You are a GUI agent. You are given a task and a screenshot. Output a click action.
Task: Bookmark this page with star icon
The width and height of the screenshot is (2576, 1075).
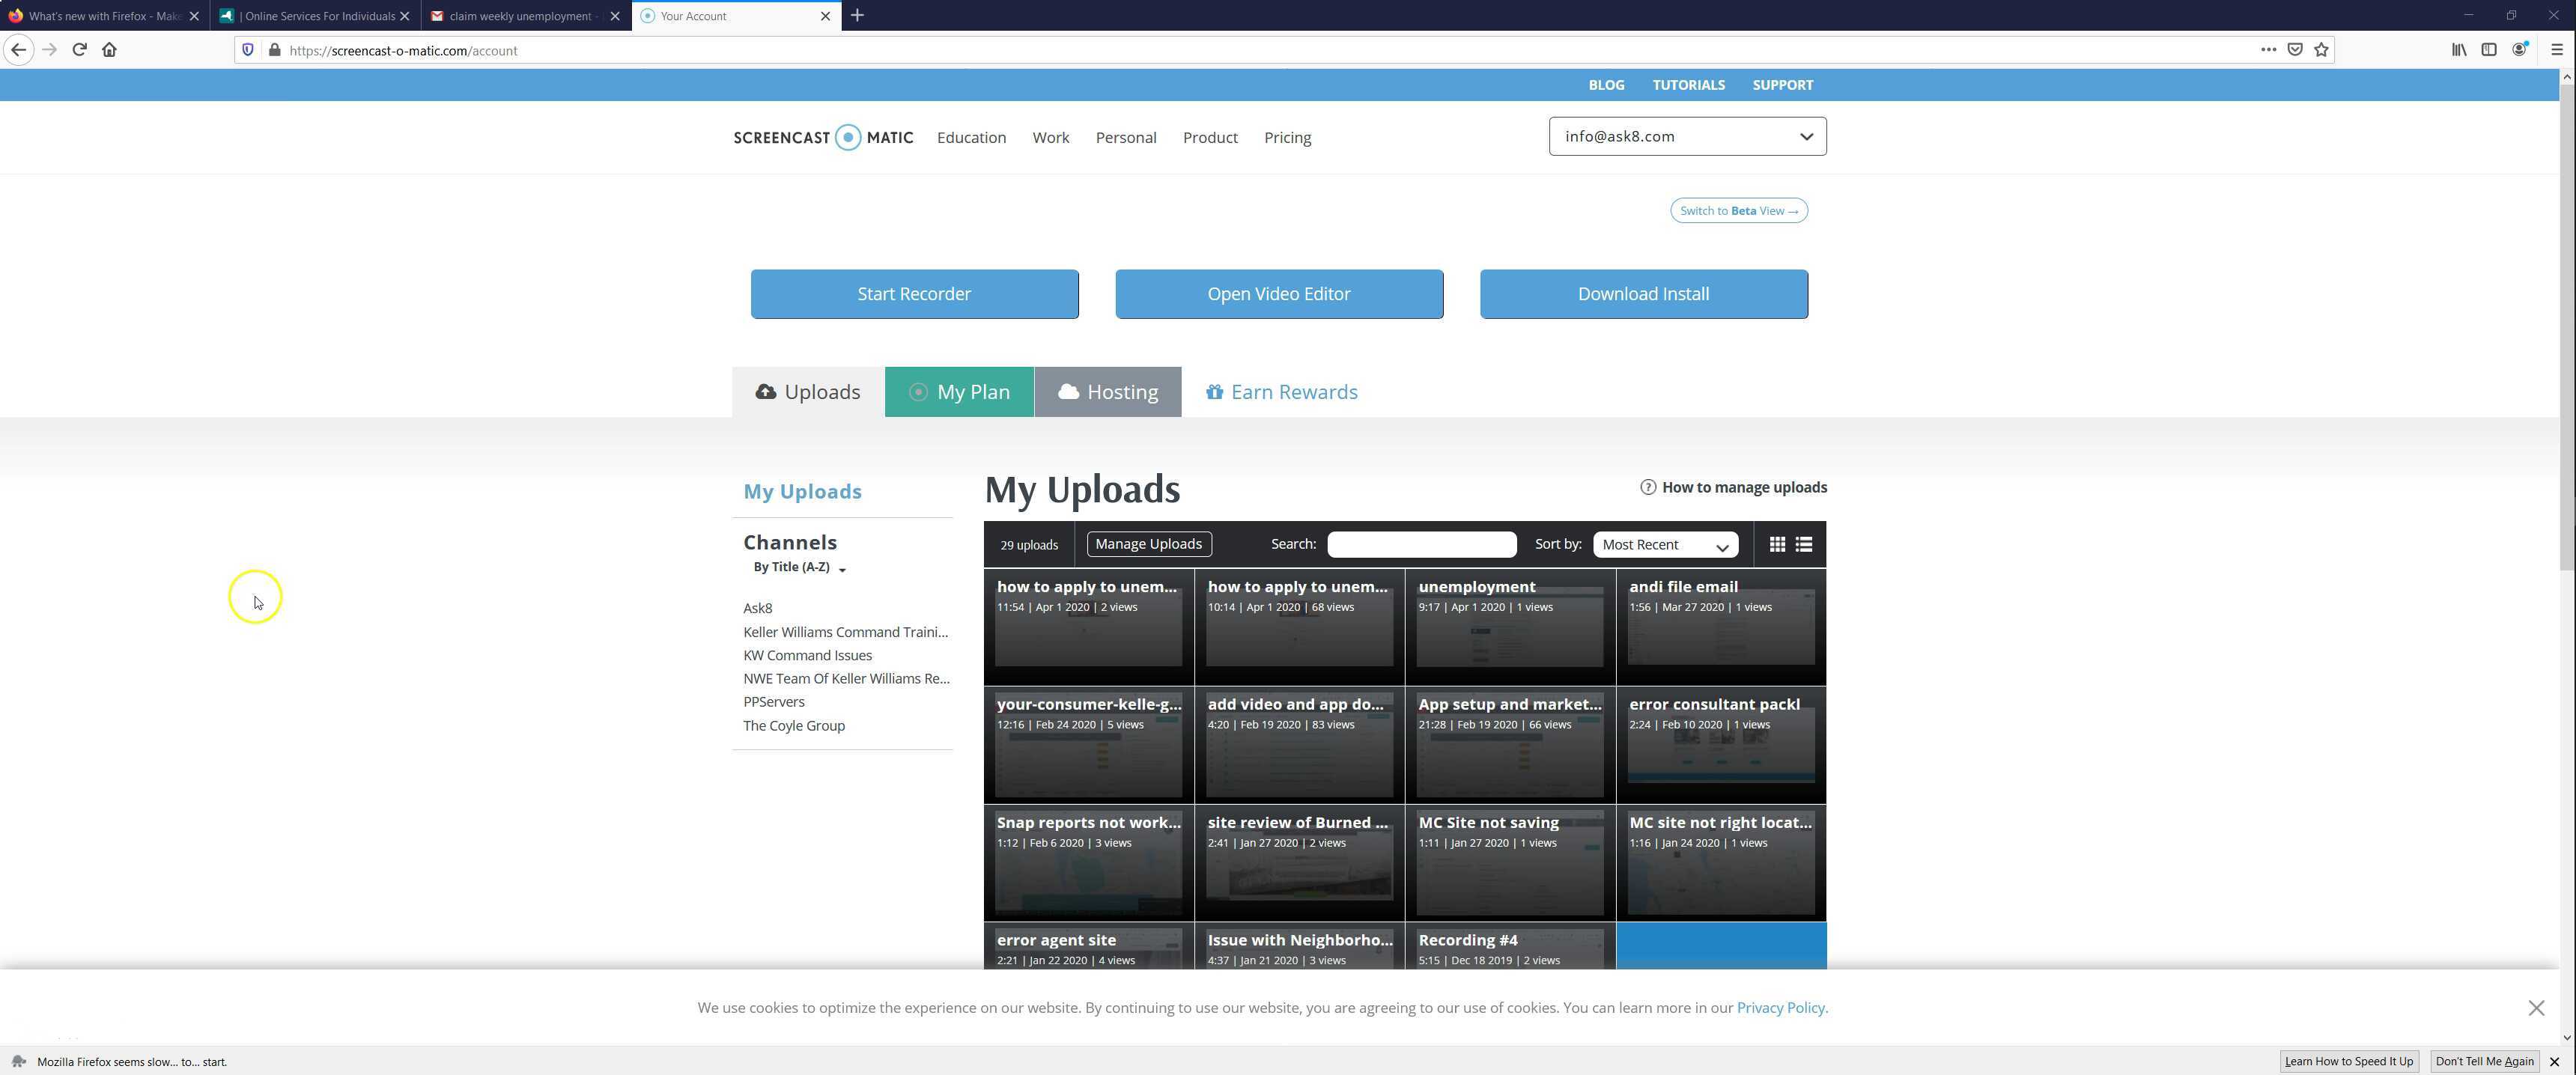[x=2321, y=50]
